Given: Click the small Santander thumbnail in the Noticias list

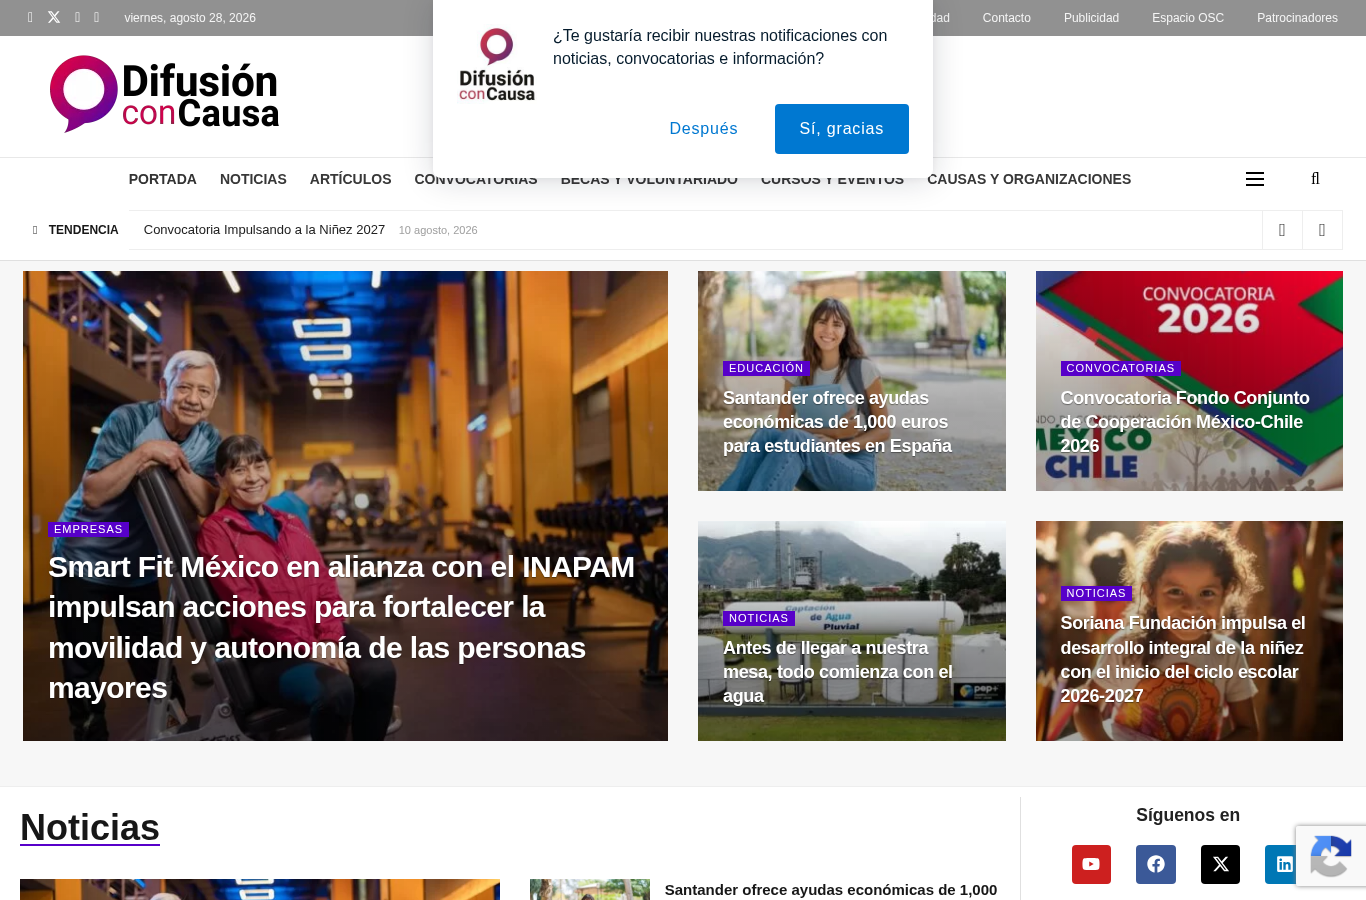Looking at the screenshot, I should tap(590, 889).
